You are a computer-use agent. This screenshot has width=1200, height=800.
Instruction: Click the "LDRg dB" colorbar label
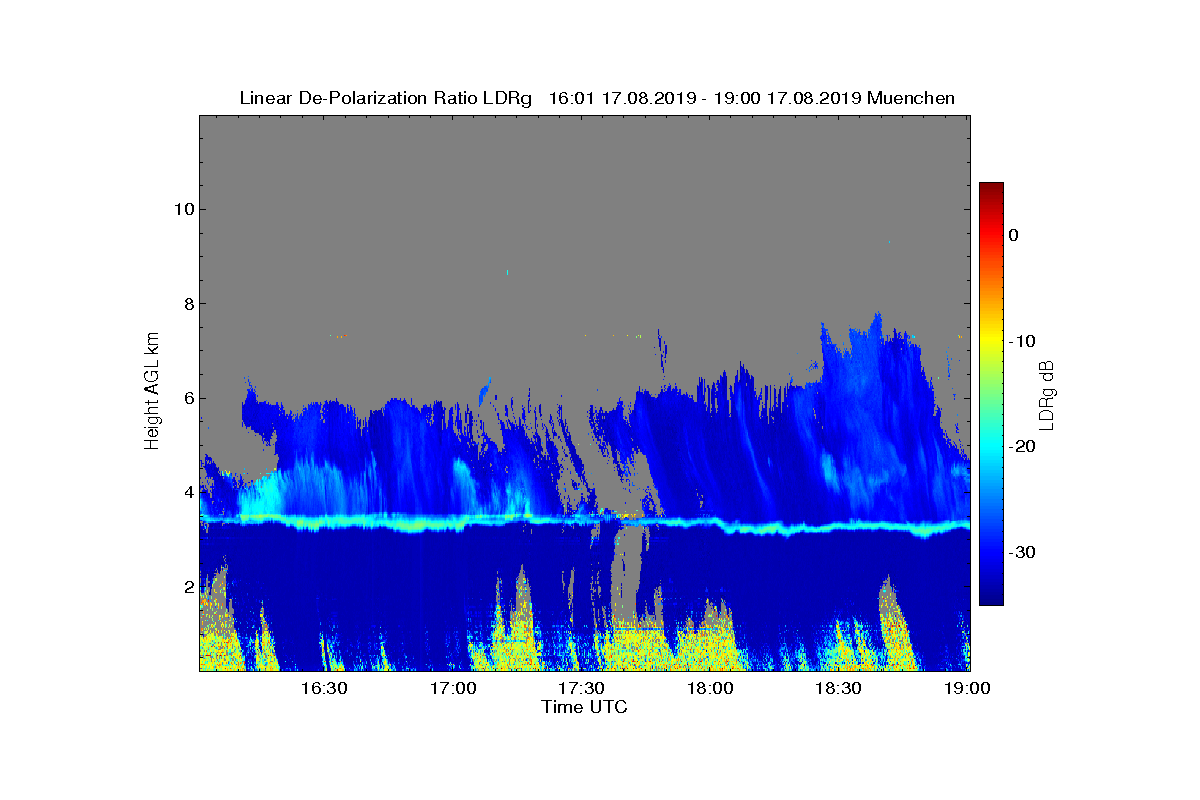(1046, 394)
